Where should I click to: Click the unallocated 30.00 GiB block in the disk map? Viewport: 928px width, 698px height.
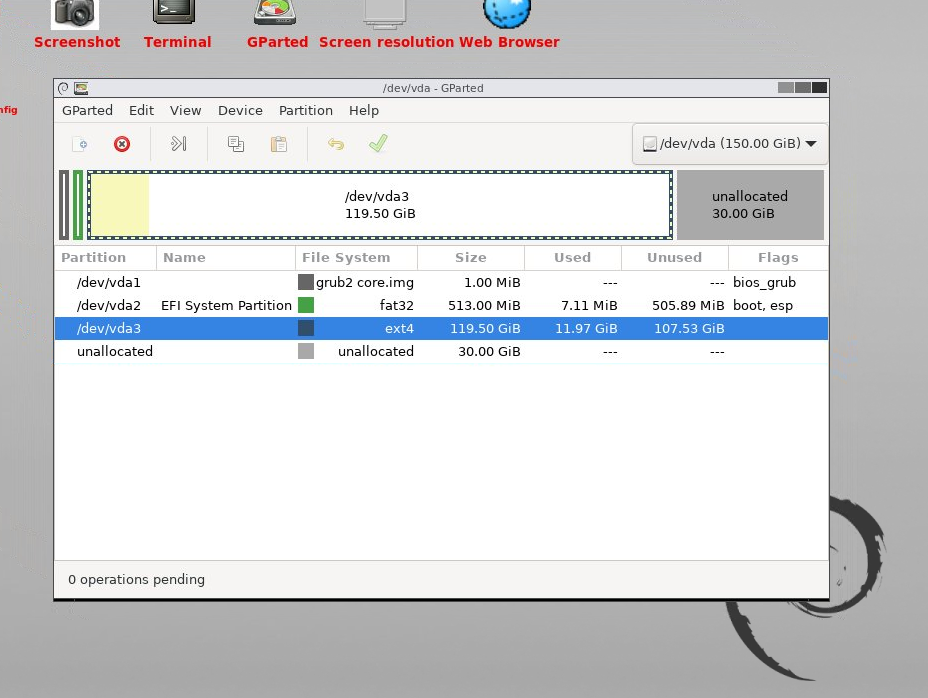tap(750, 205)
